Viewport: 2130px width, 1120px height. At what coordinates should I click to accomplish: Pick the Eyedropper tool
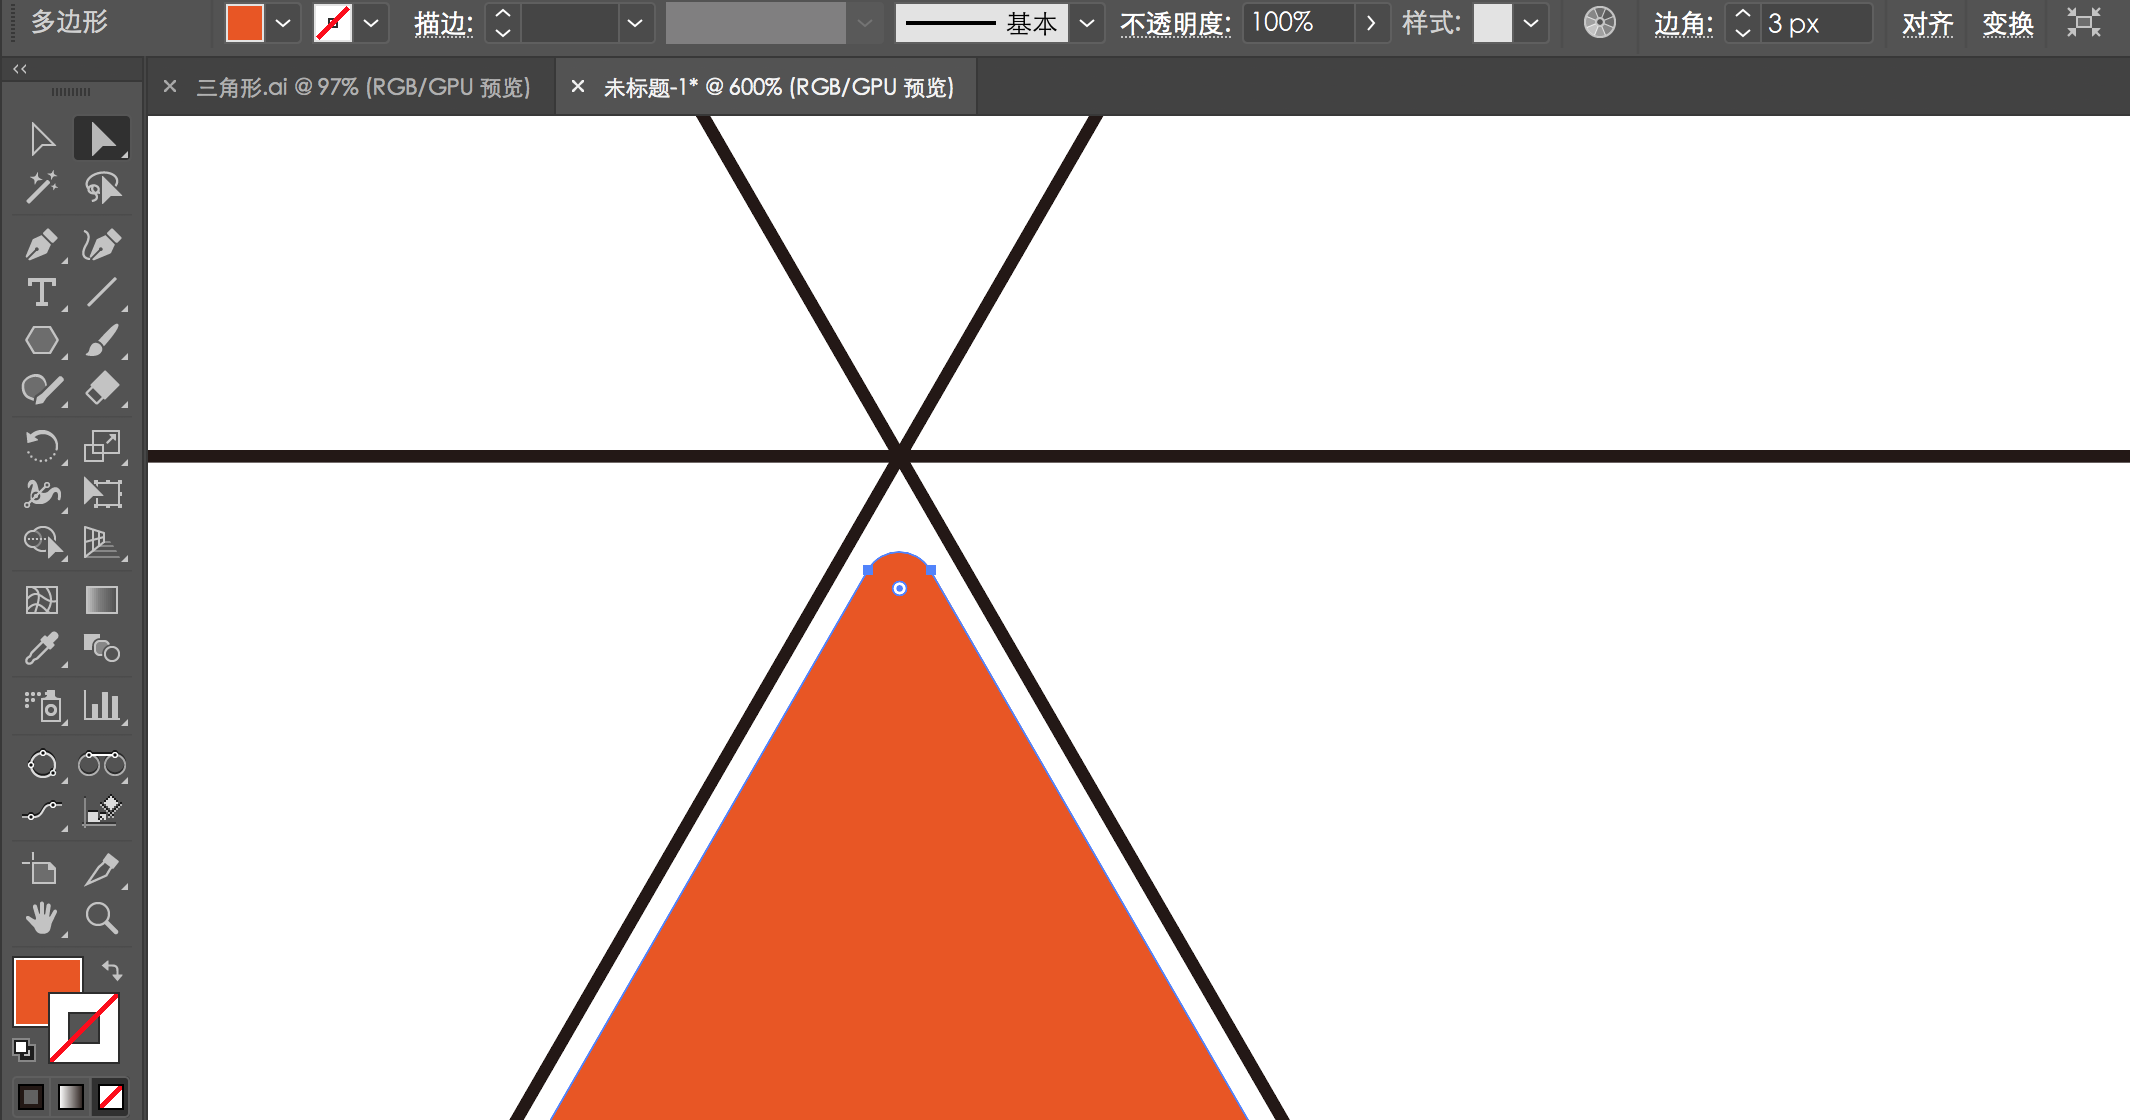coord(41,649)
